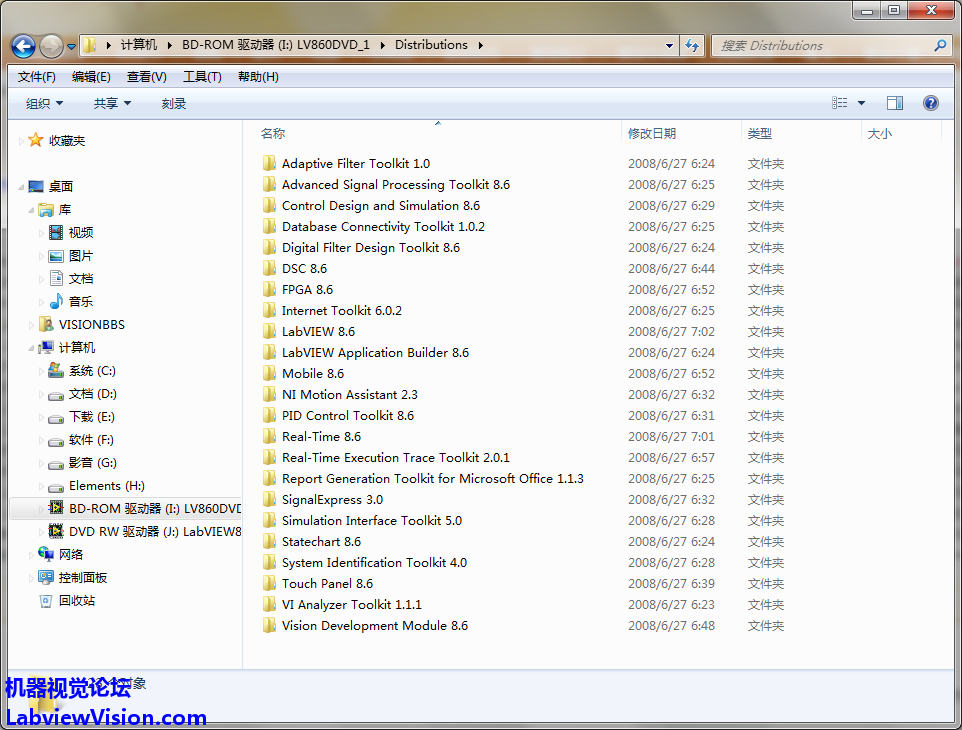Viewport: 962px width, 730px height.
Task: Select the 视频 library icon
Action: 56,232
